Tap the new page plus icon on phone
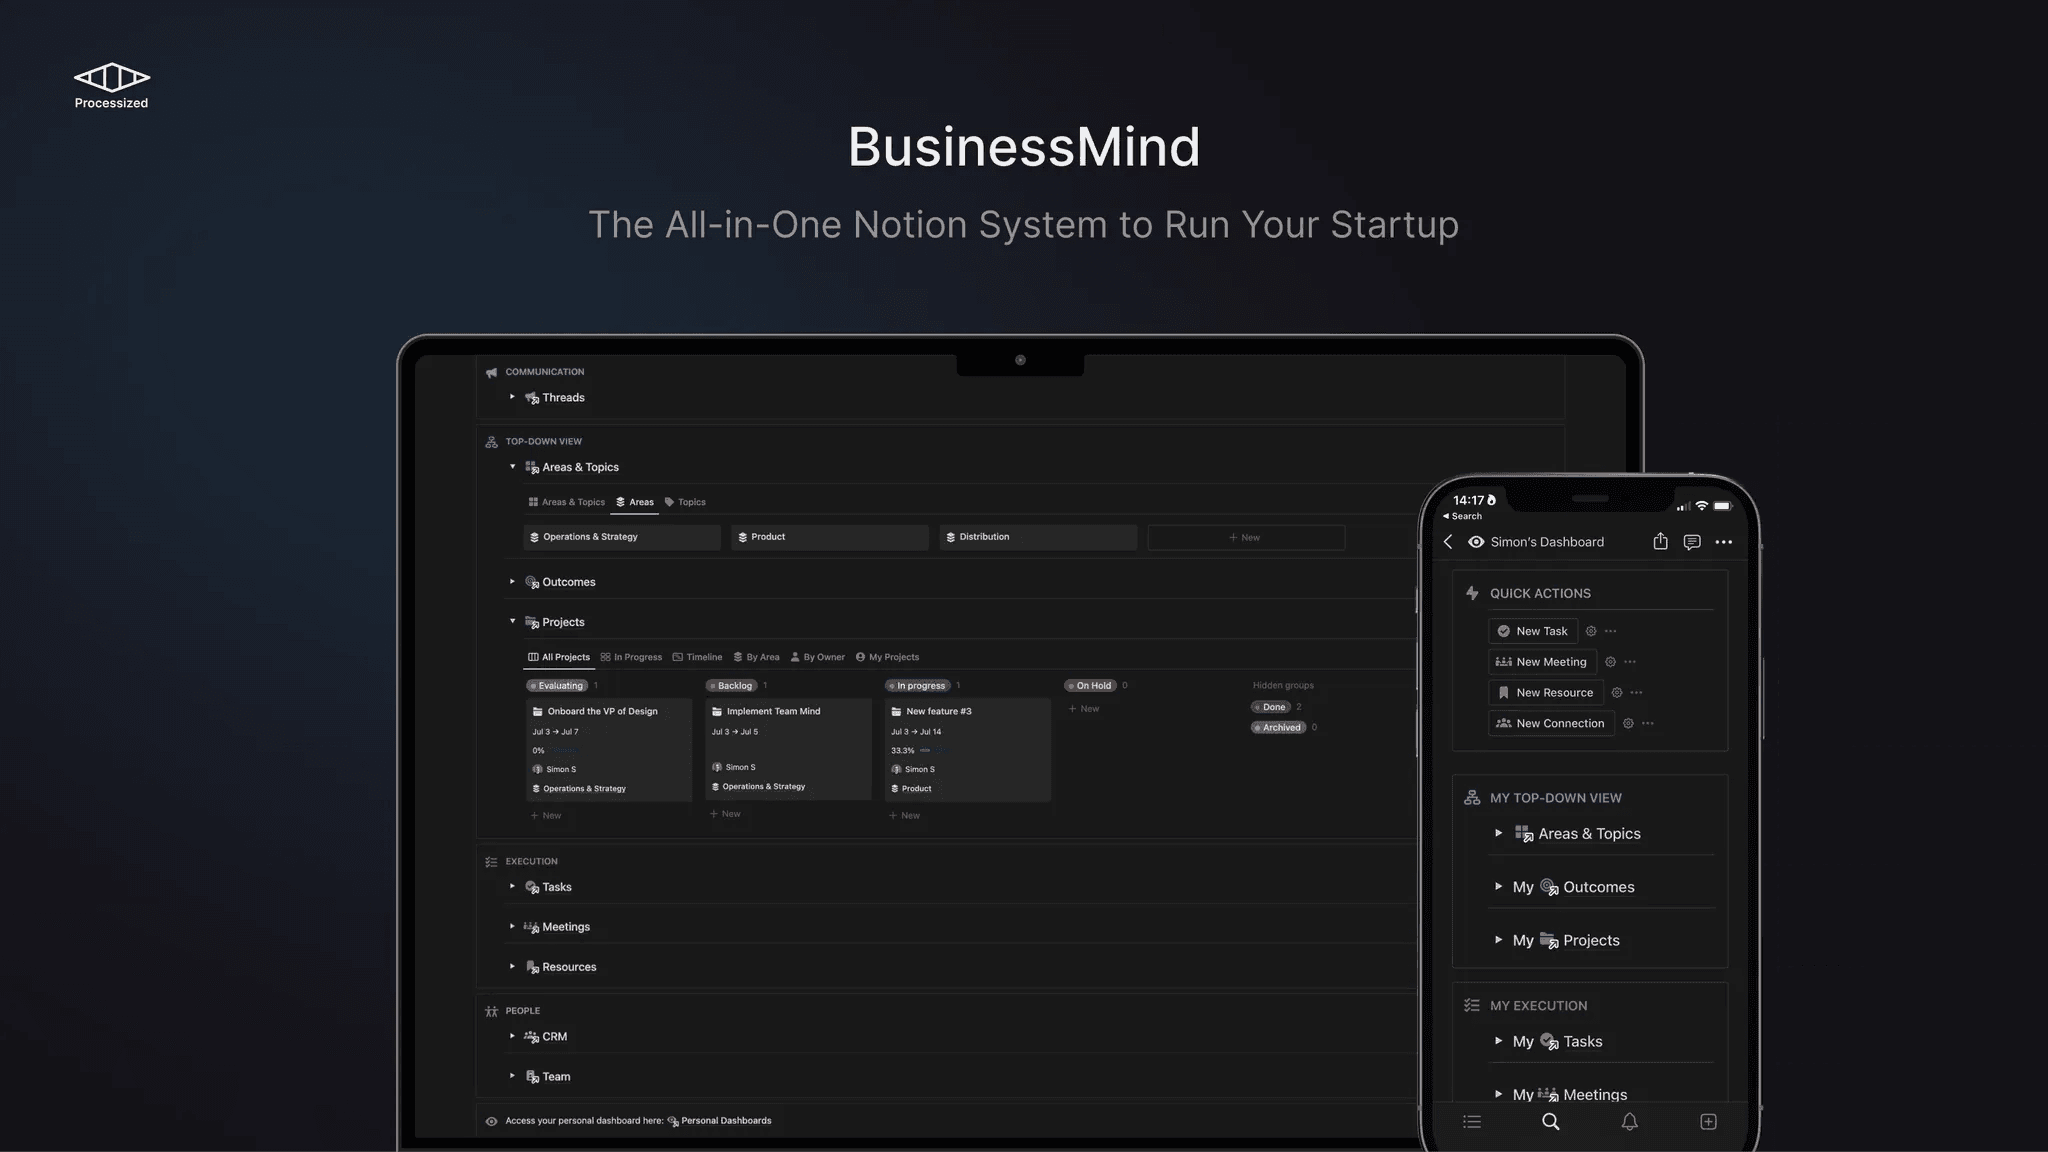The height and width of the screenshot is (1152, 2048). tap(1708, 1121)
